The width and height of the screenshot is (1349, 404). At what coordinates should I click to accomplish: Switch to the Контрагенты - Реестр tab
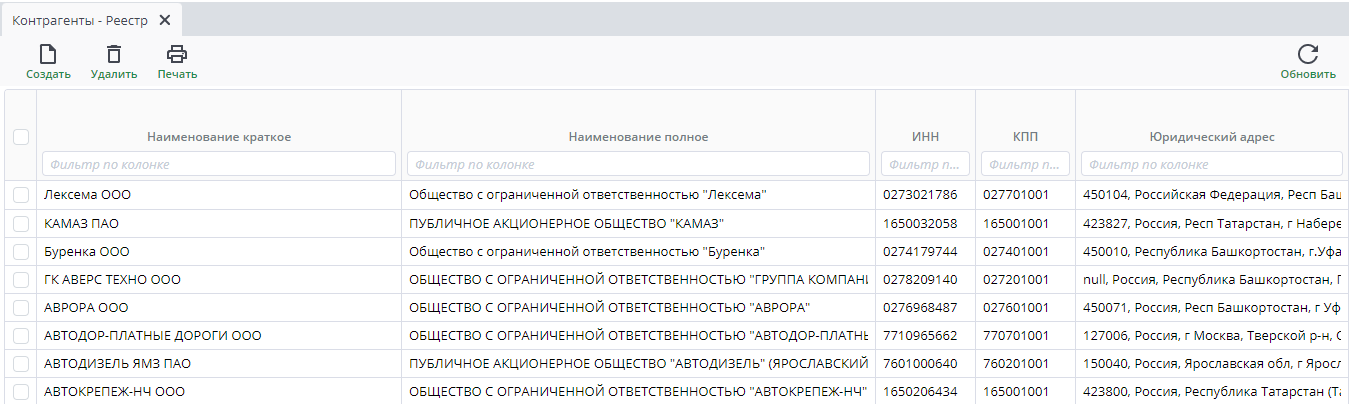pos(78,20)
